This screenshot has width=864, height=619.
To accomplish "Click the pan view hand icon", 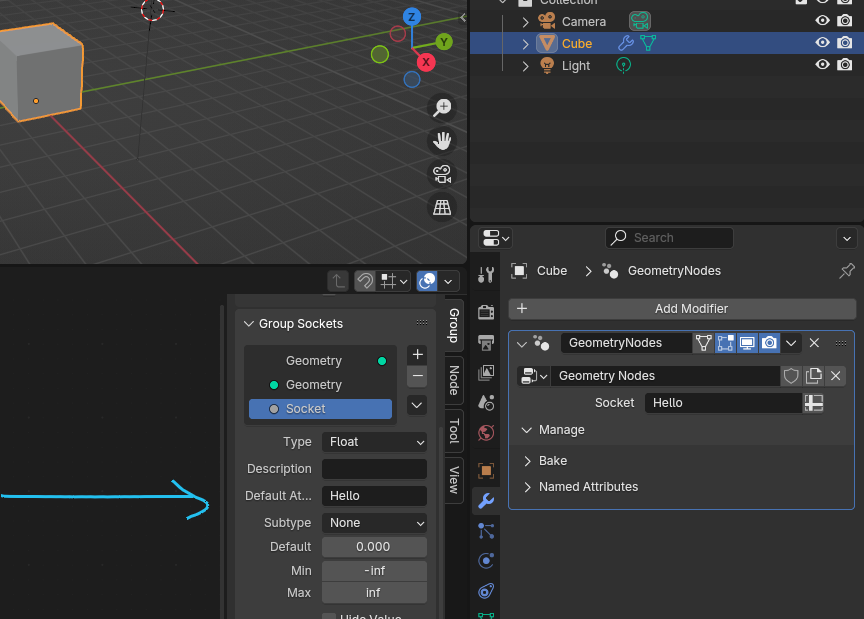I will tap(442, 141).
